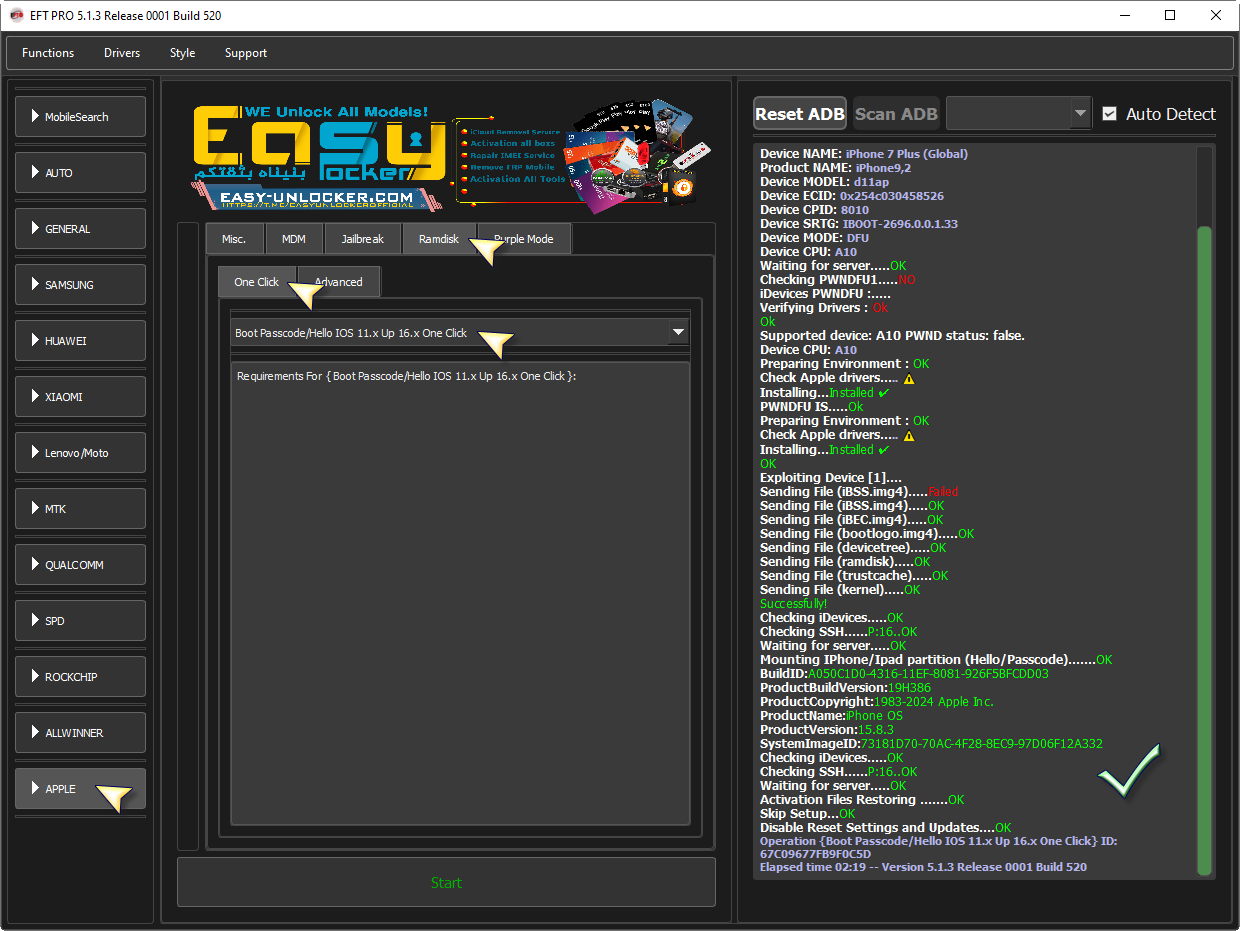Expand the XIAOMI category
Viewport: 1240px width, 931px height.
(81, 397)
